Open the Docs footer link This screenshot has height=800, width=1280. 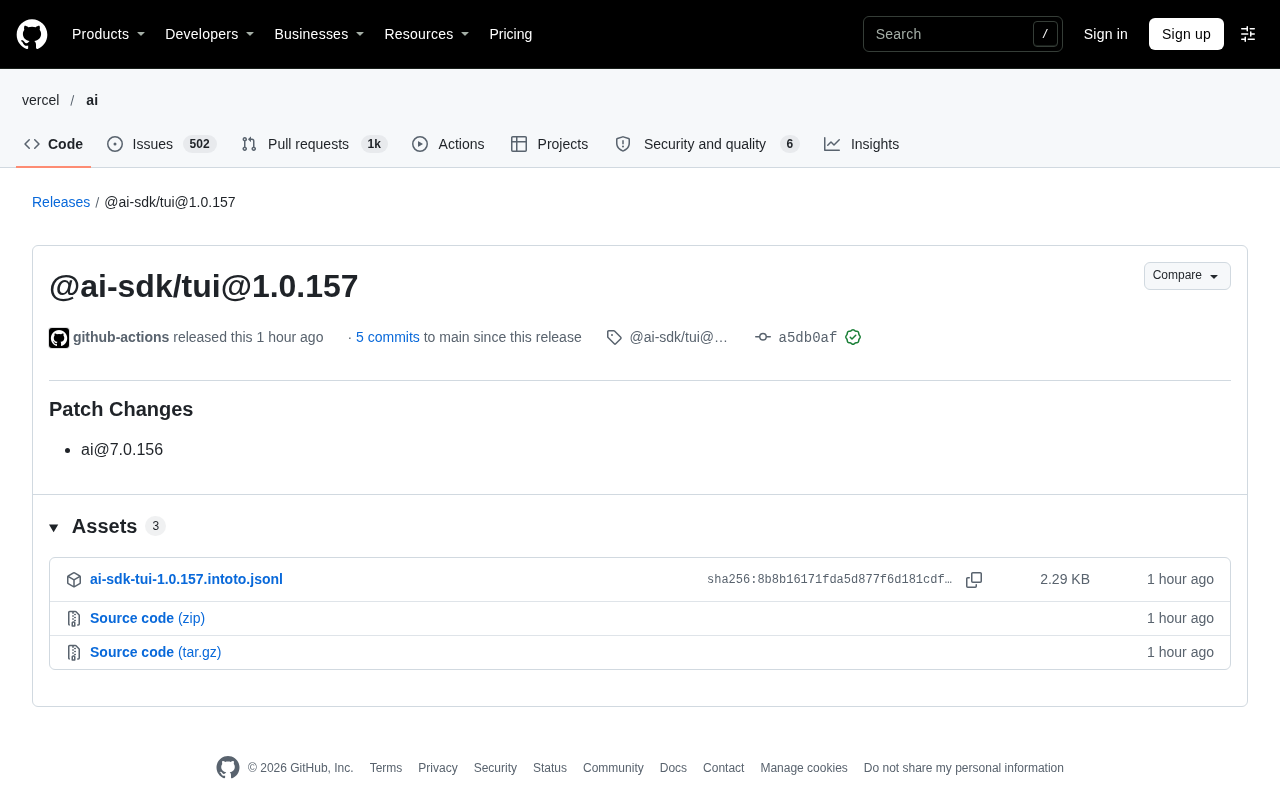(673, 768)
